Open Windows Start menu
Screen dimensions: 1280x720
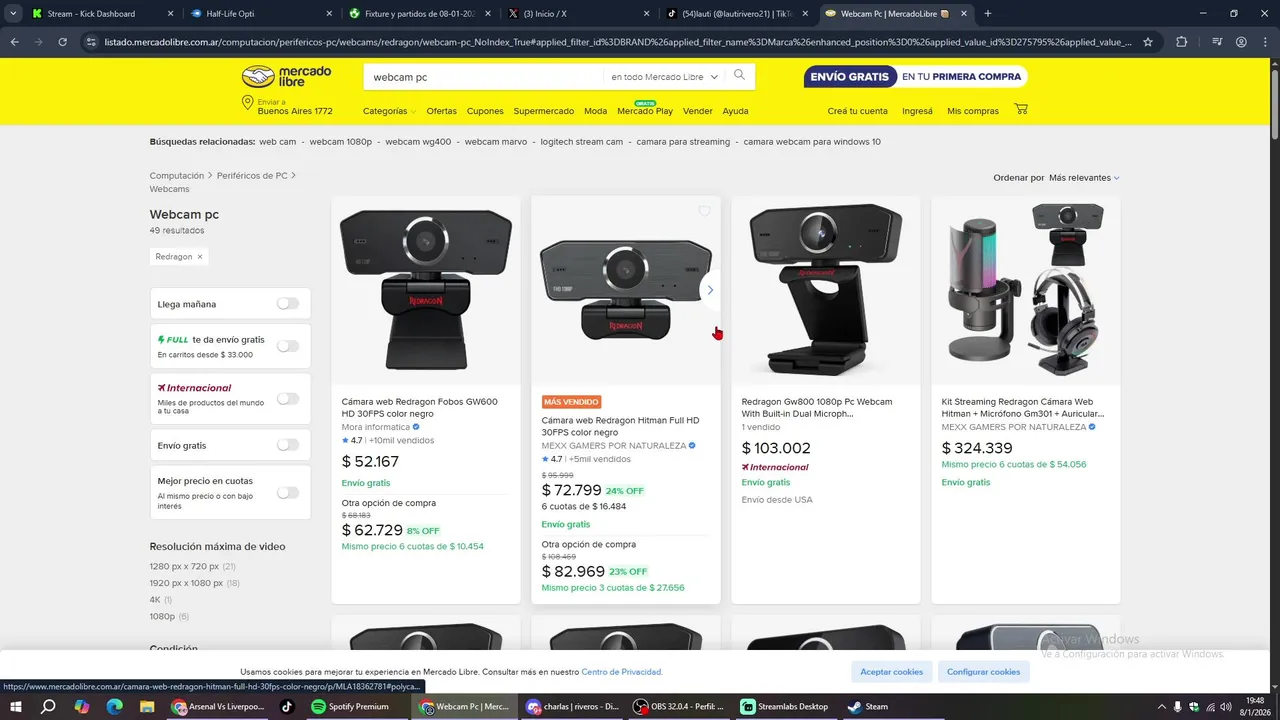coord(16,706)
